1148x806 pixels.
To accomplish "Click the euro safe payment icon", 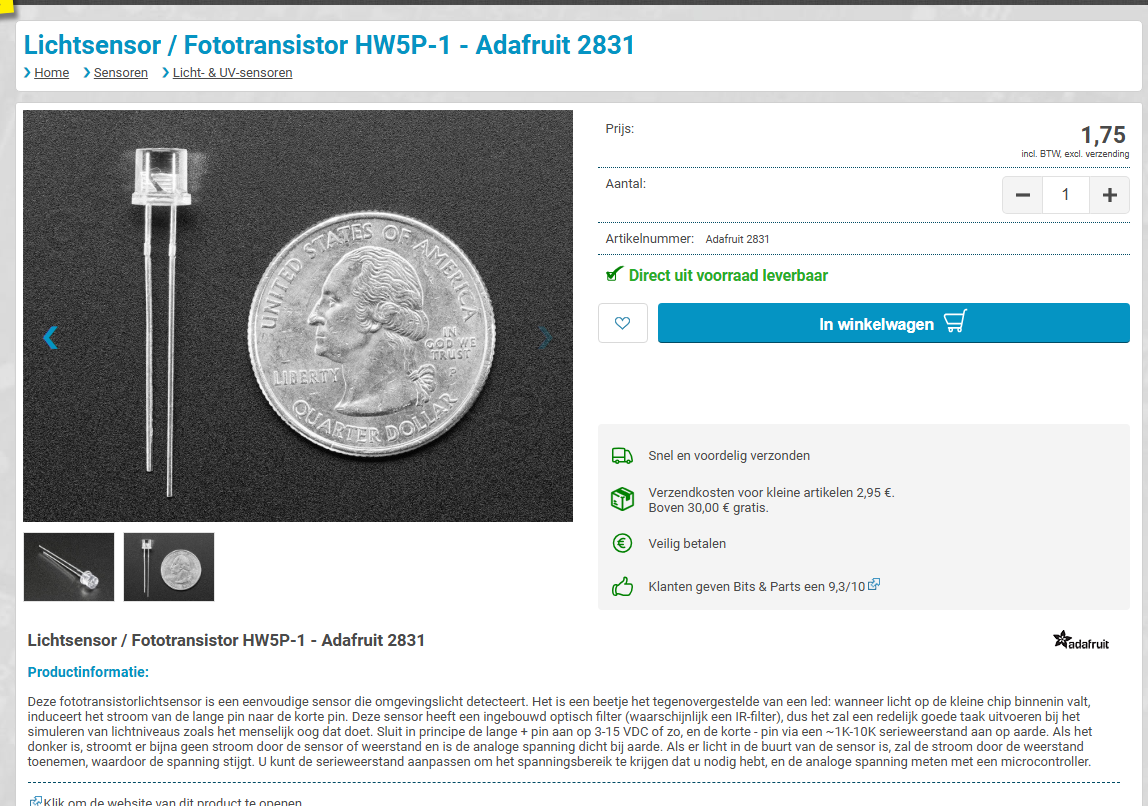I will tap(622, 543).
